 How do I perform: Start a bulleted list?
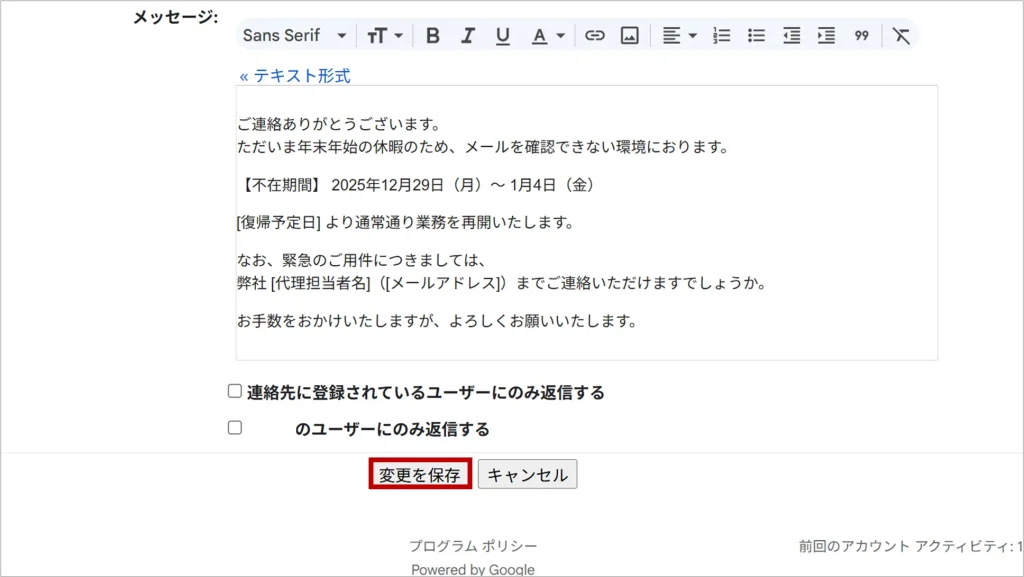pos(757,36)
